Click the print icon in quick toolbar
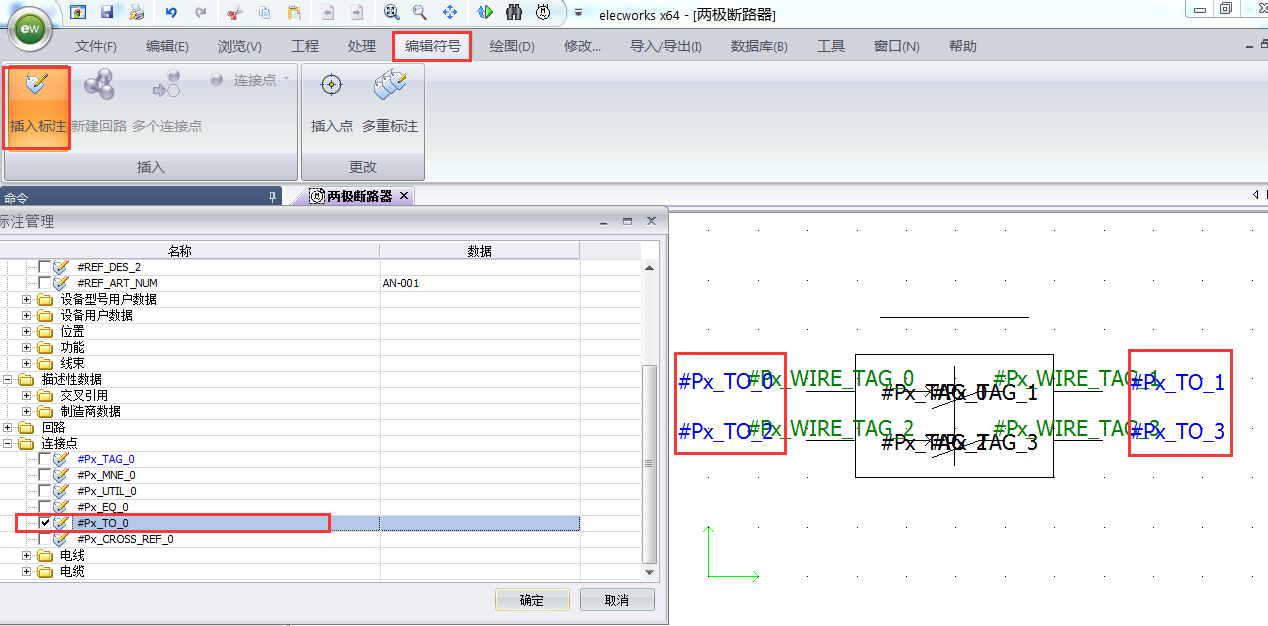 tap(136, 12)
